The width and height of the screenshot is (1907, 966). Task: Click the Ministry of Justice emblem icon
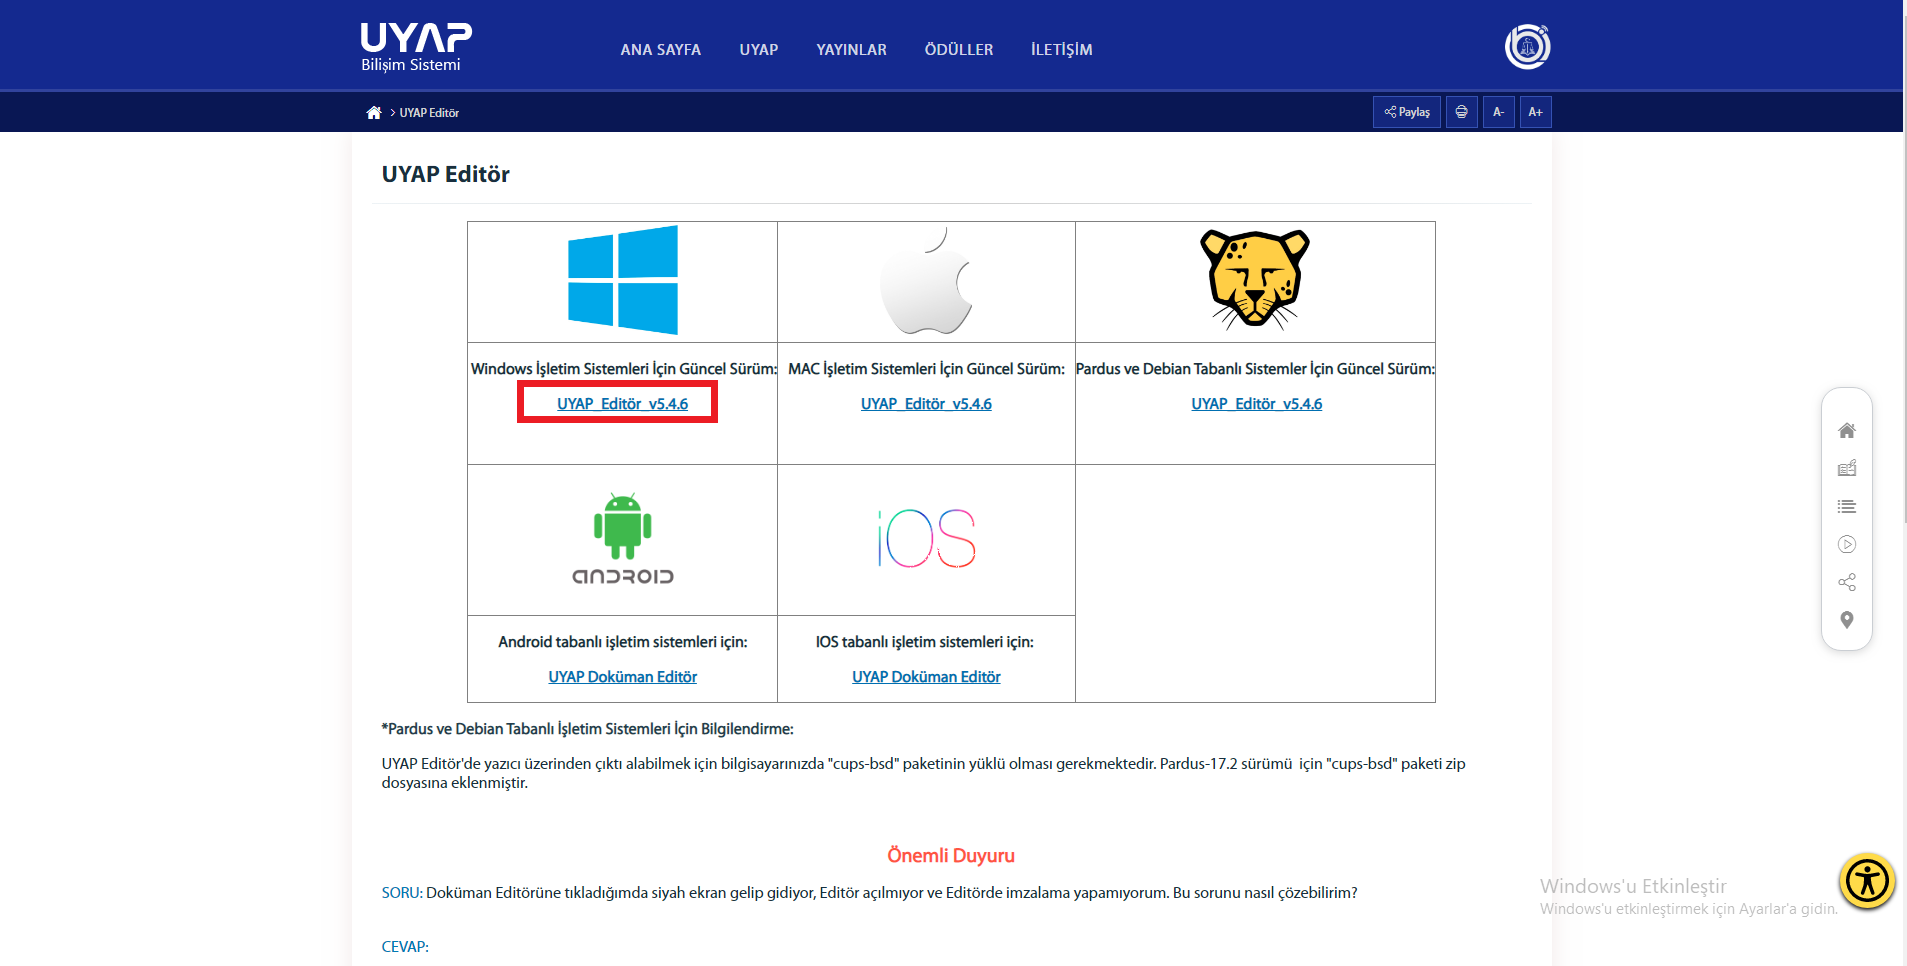pos(1527,46)
